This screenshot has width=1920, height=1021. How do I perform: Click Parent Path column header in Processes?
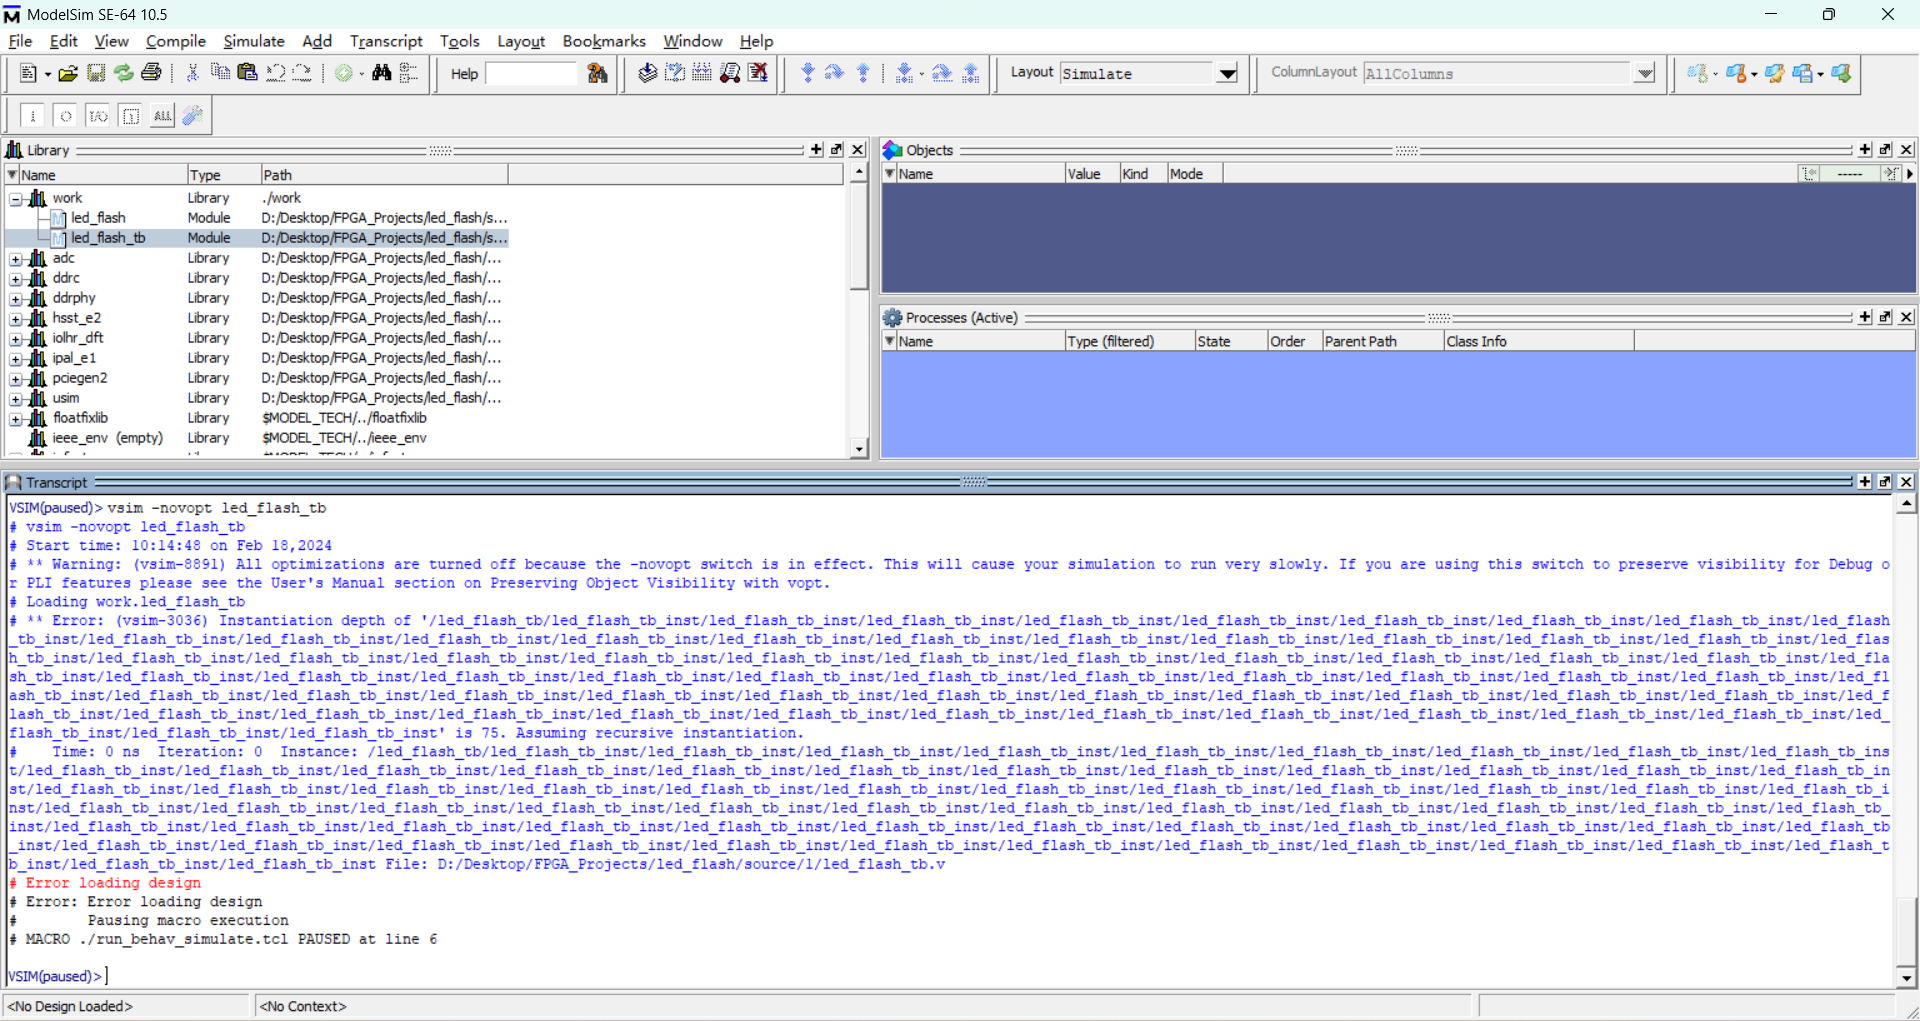(1383, 342)
